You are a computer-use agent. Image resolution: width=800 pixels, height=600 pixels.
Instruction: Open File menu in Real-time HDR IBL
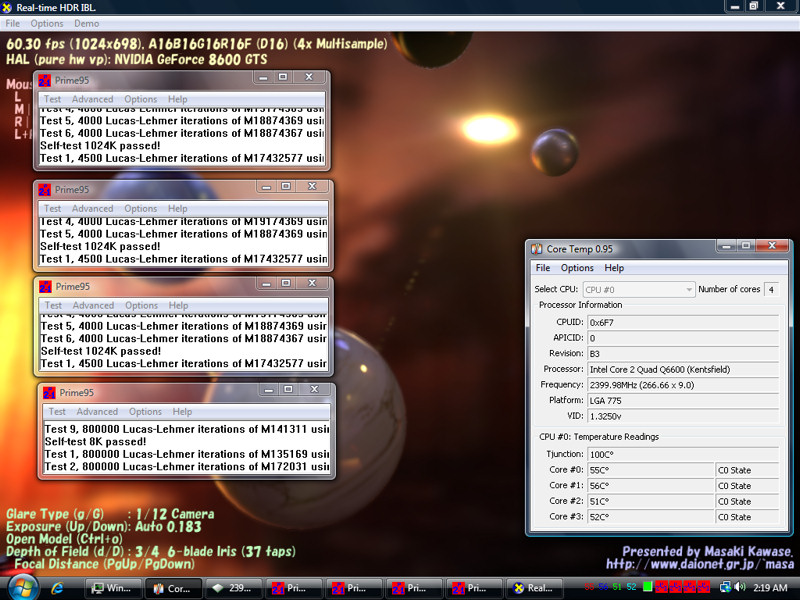(x=13, y=23)
